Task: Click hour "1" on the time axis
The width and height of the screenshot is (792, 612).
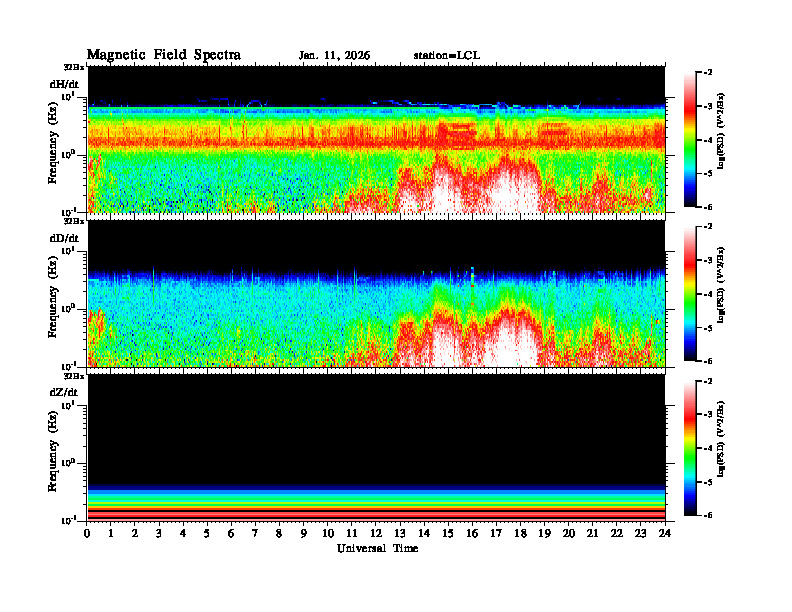Action: (111, 533)
